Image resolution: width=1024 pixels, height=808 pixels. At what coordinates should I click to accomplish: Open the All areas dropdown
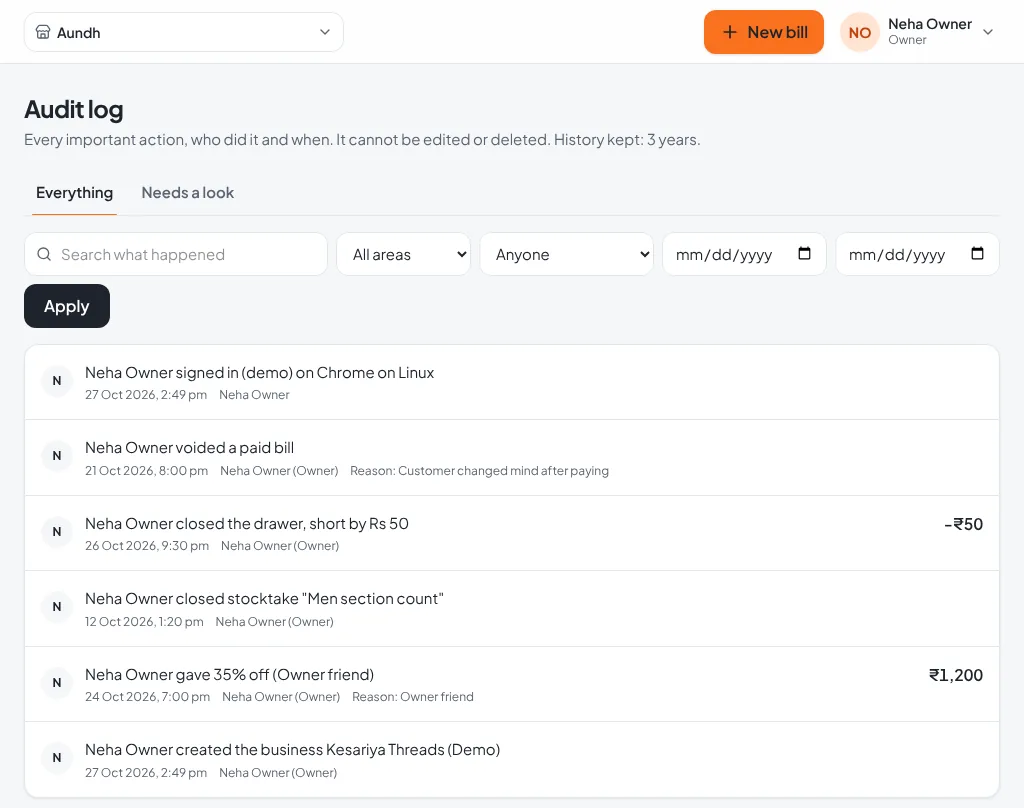(404, 254)
